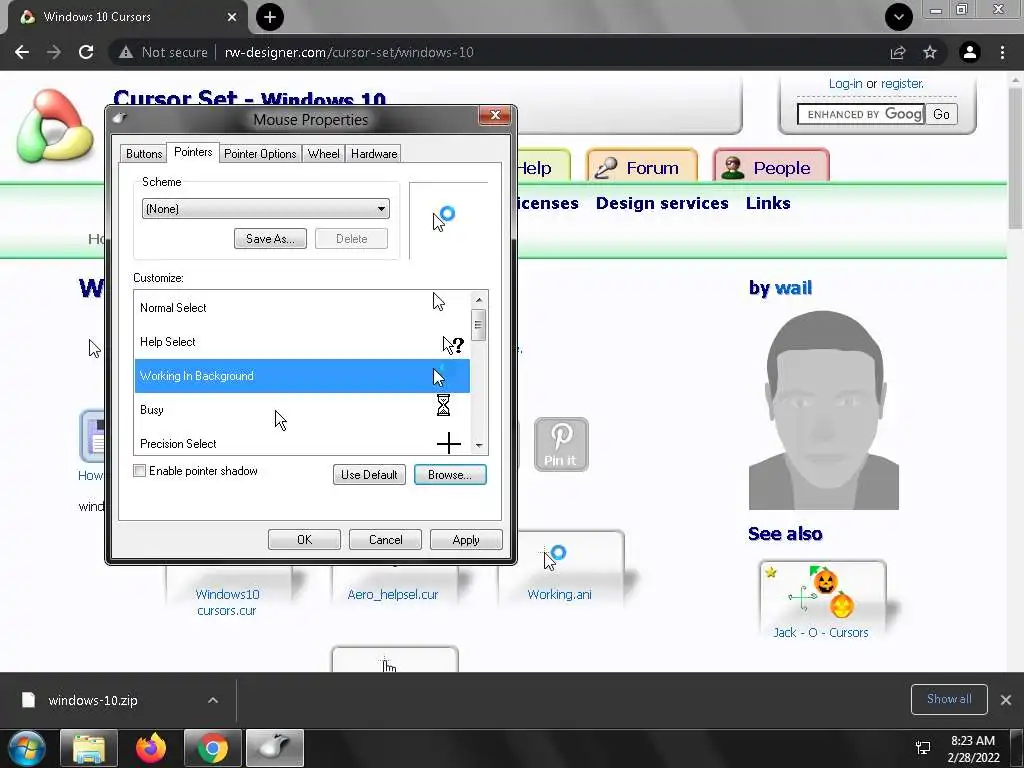Switch to the Pointers tab
This screenshot has height=768, width=1024.
coord(193,152)
